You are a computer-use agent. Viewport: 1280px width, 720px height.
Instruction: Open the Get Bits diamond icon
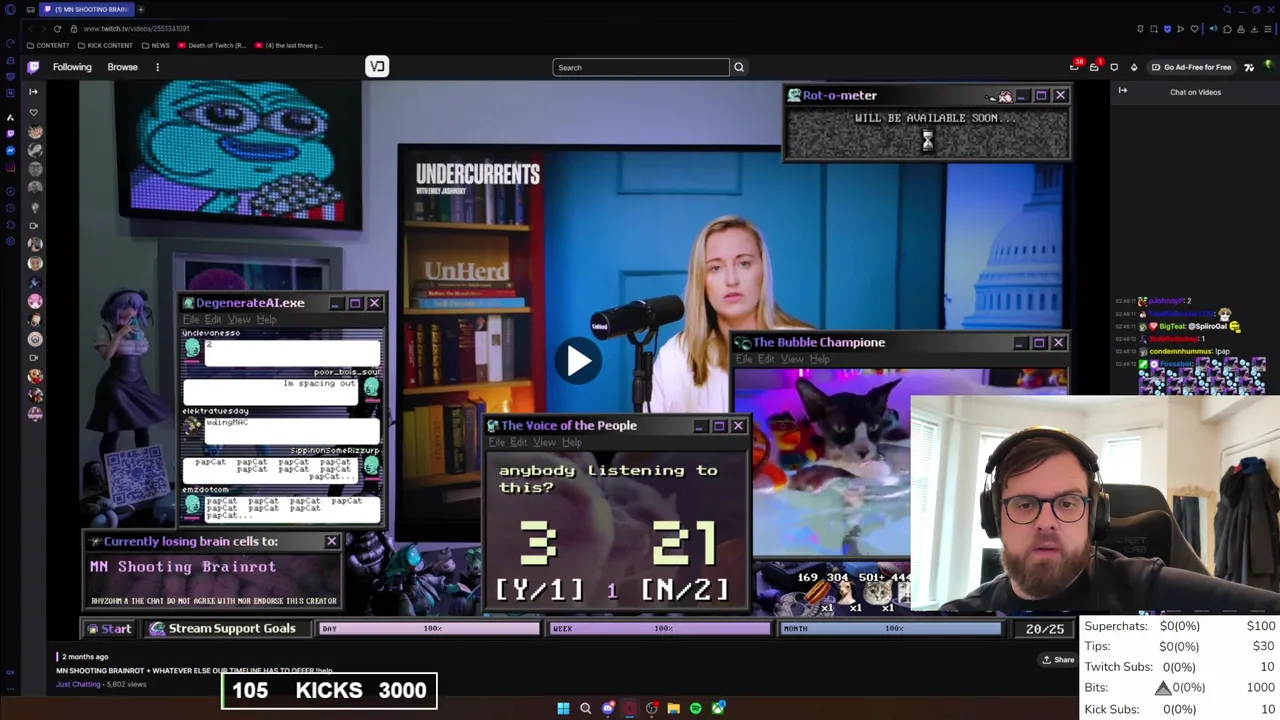[1134, 67]
